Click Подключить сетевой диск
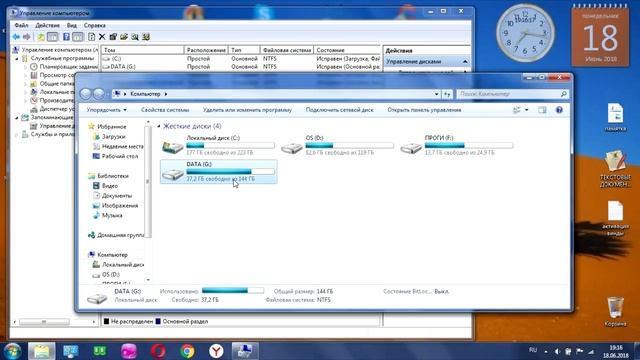The image size is (640, 360). 340,110
